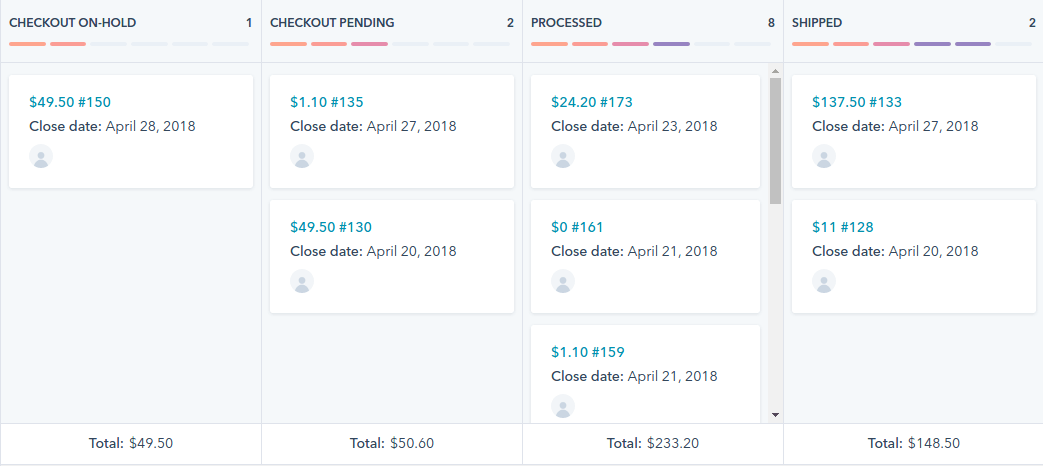
Task: Click owner avatar on deal #150
Action: click(41, 157)
